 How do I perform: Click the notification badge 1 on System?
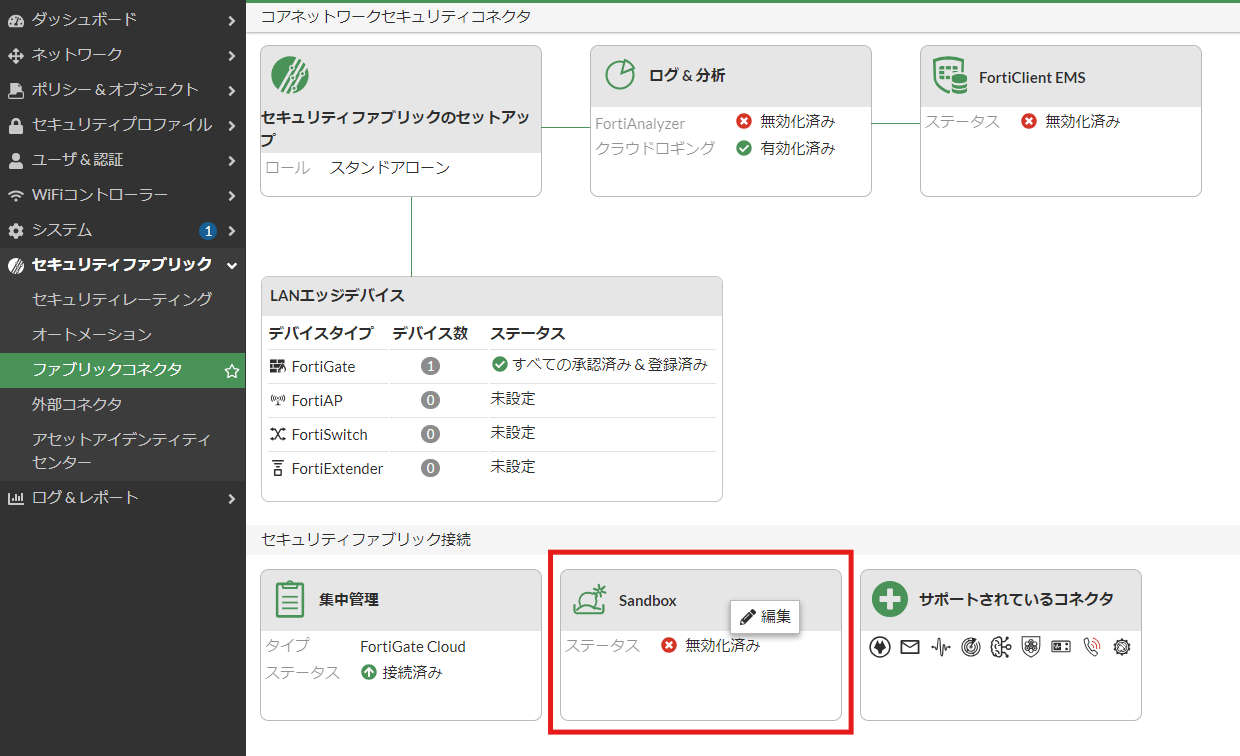[x=208, y=231]
